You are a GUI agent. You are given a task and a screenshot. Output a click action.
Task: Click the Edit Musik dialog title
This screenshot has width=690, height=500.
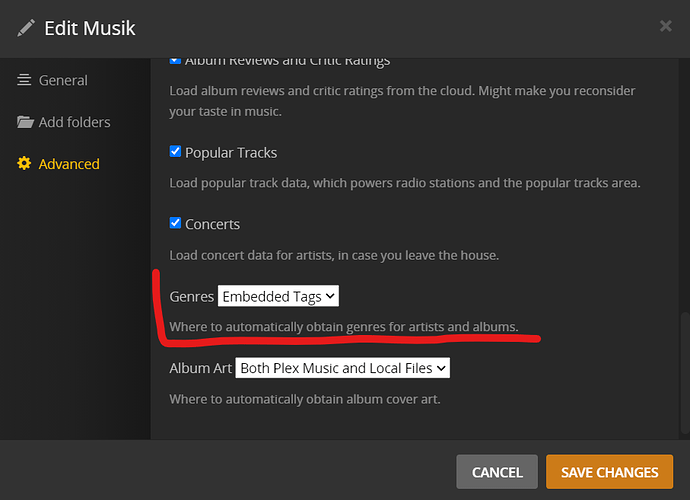coord(90,27)
